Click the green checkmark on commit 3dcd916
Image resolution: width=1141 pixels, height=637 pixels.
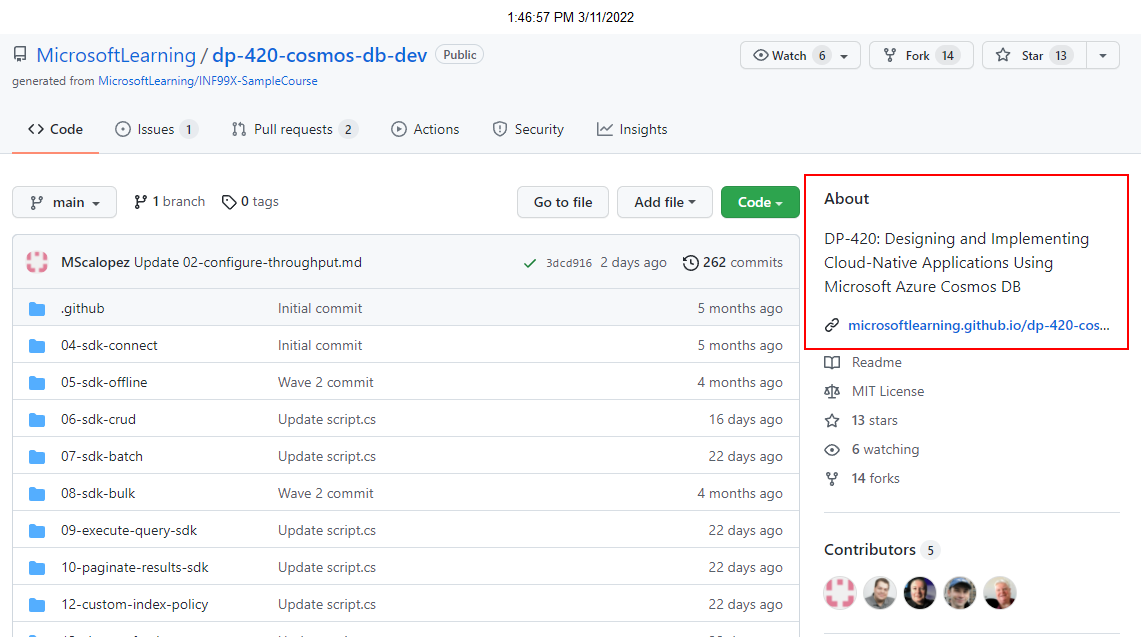coord(530,262)
